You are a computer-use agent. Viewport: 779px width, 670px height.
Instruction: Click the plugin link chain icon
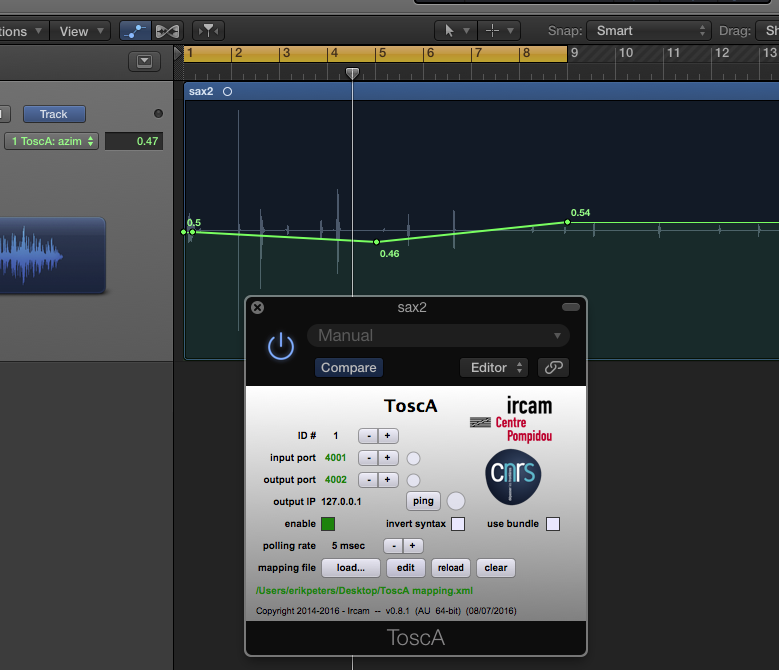553,368
